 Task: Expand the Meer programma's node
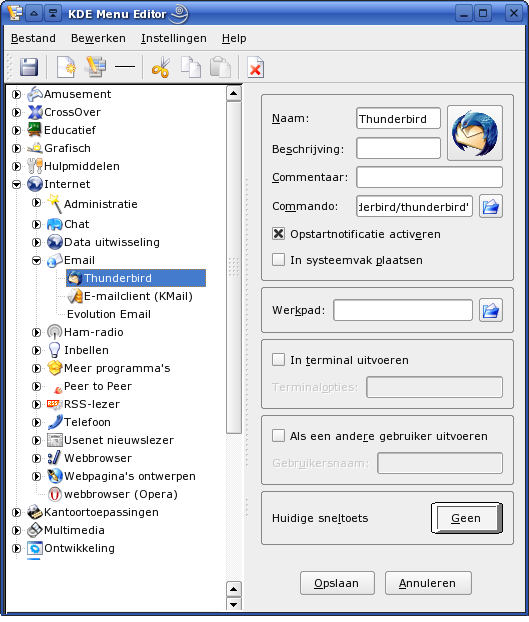36,369
